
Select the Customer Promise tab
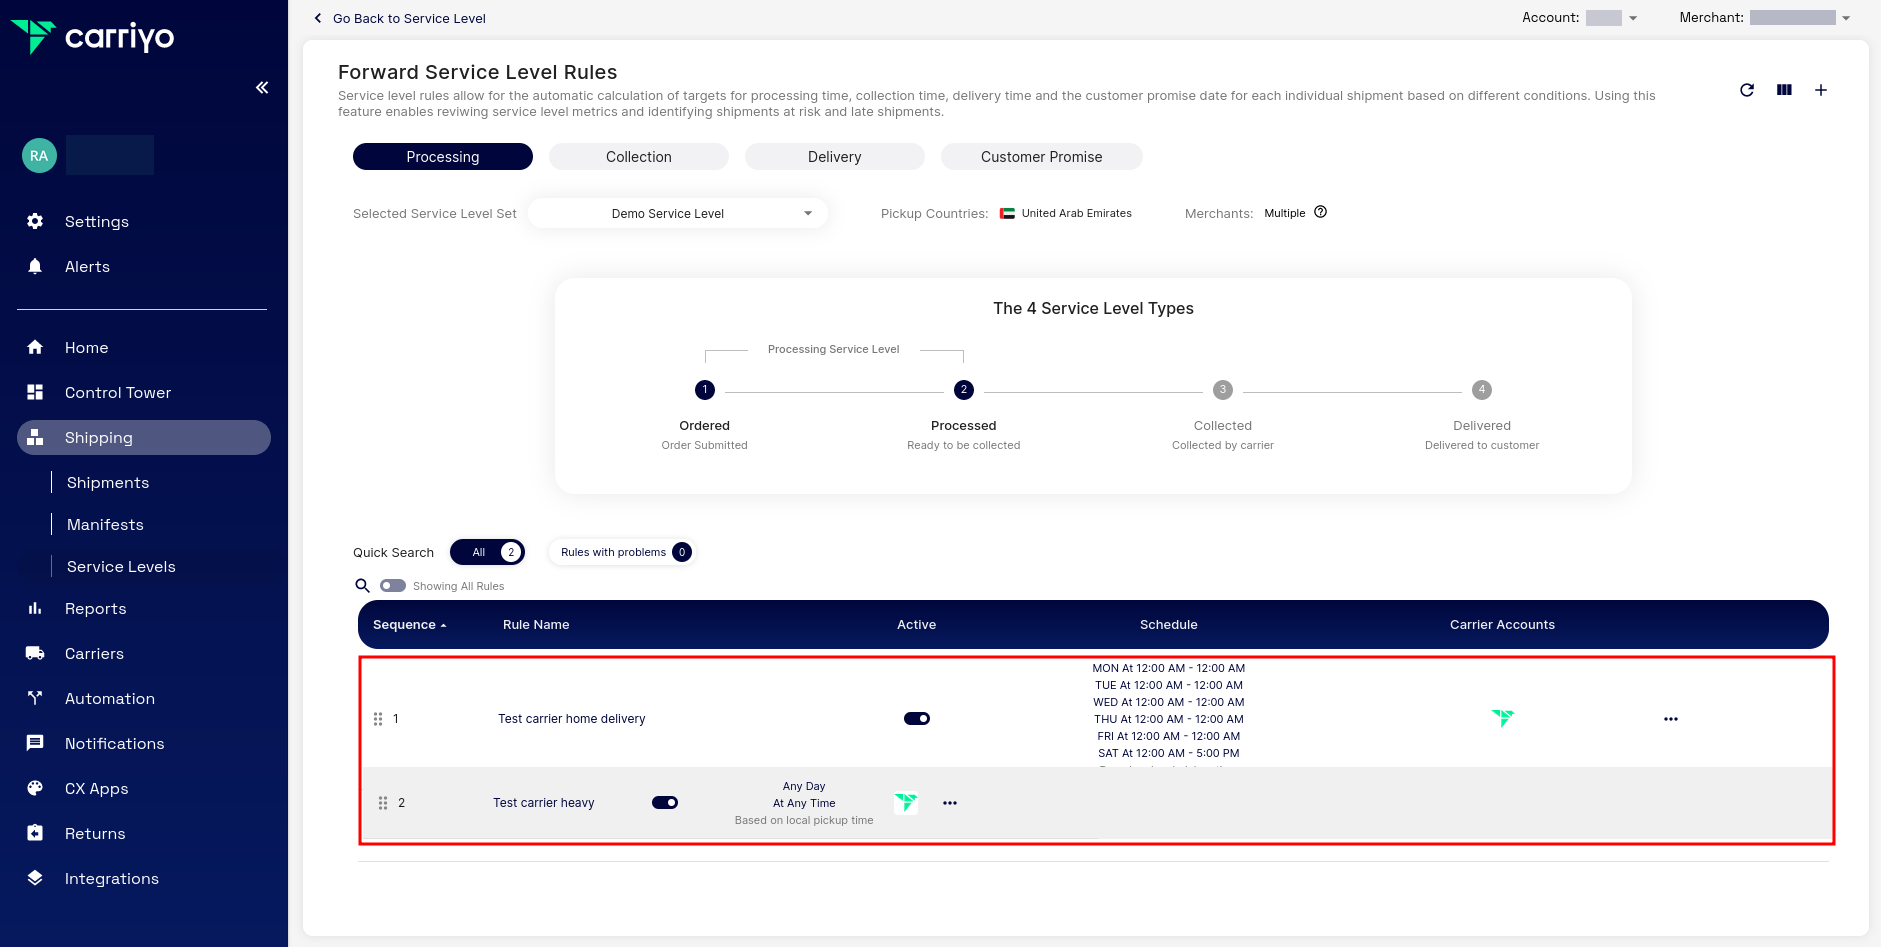coord(1041,157)
